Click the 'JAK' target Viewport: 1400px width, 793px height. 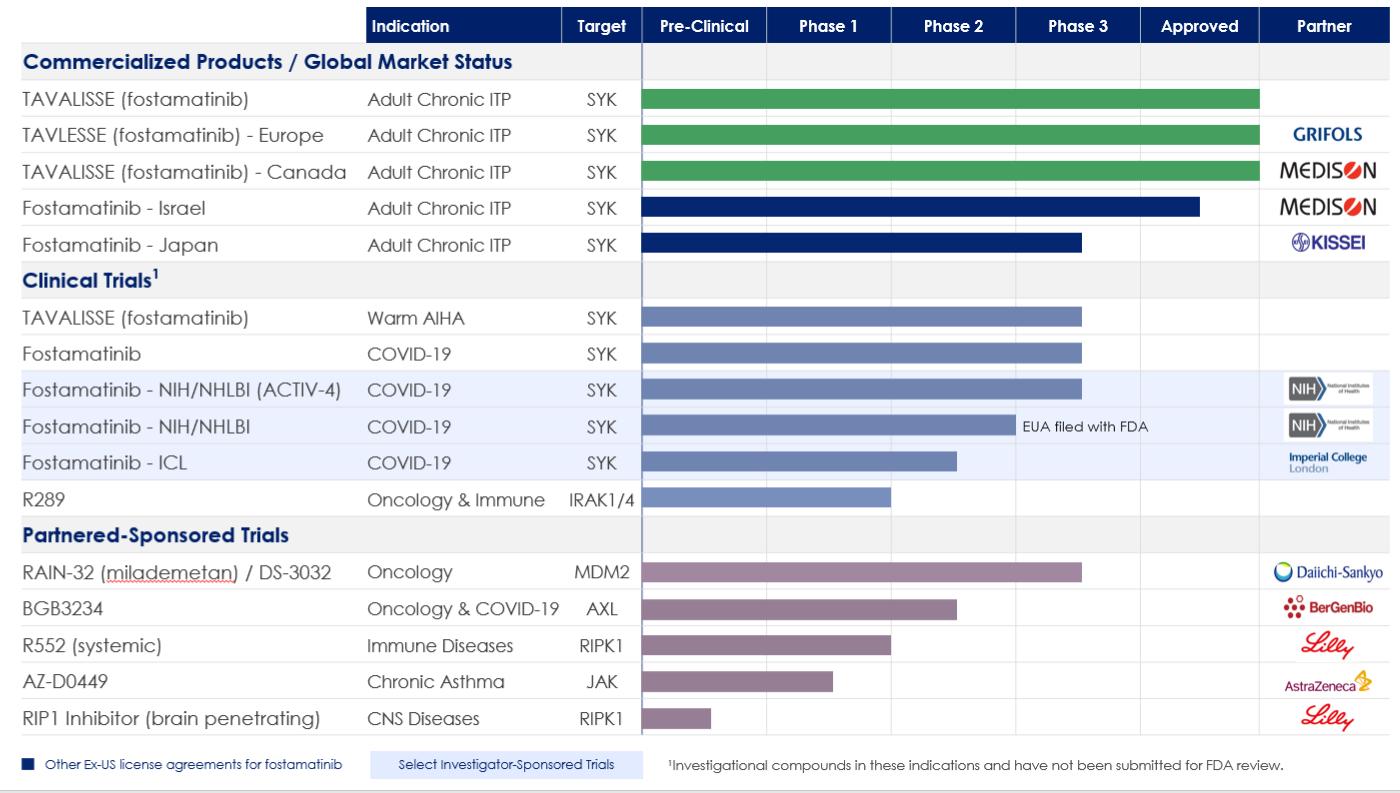tap(602, 682)
